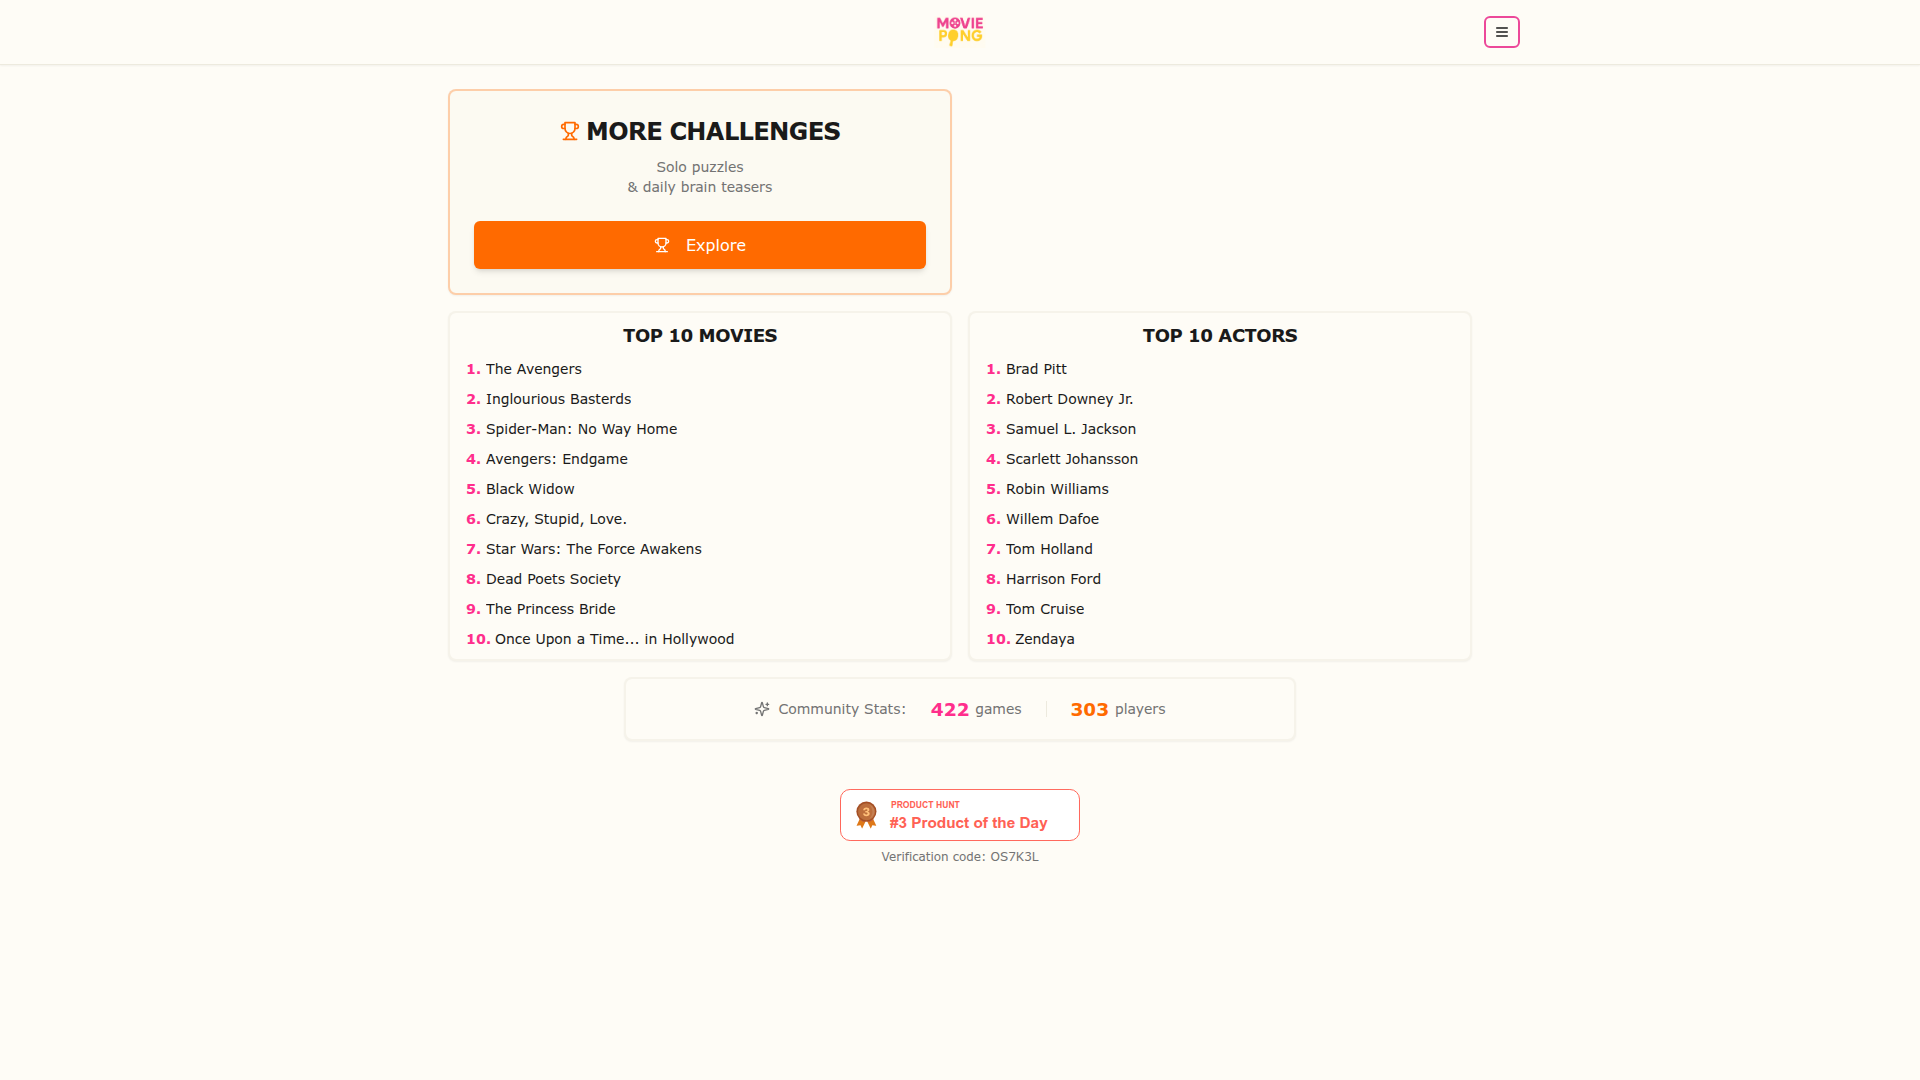The height and width of the screenshot is (1080, 1920).
Task: Open Once Upon a Time... in Hollywood
Action: coord(614,639)
